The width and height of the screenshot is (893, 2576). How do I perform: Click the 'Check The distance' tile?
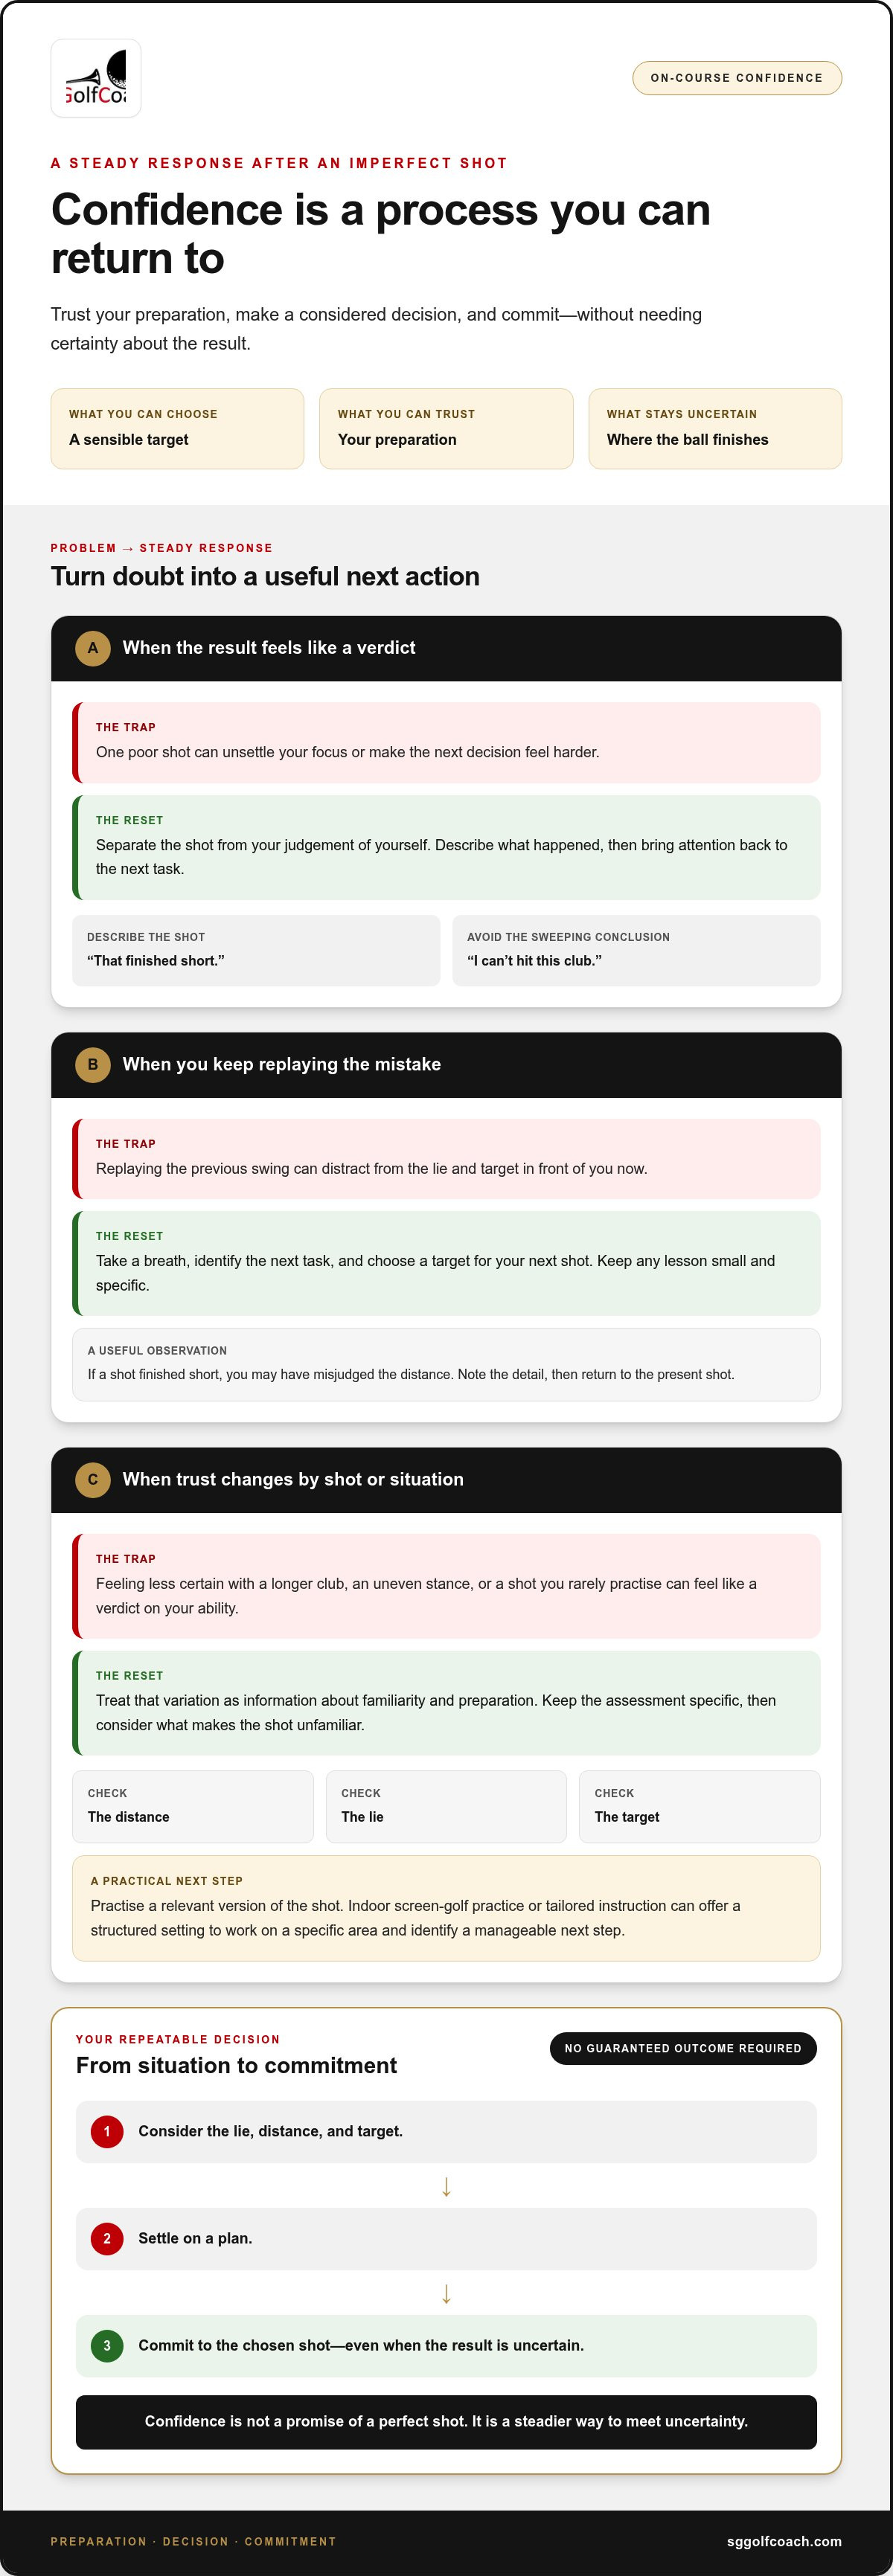pyautogui.click(x=193, y=1806)
